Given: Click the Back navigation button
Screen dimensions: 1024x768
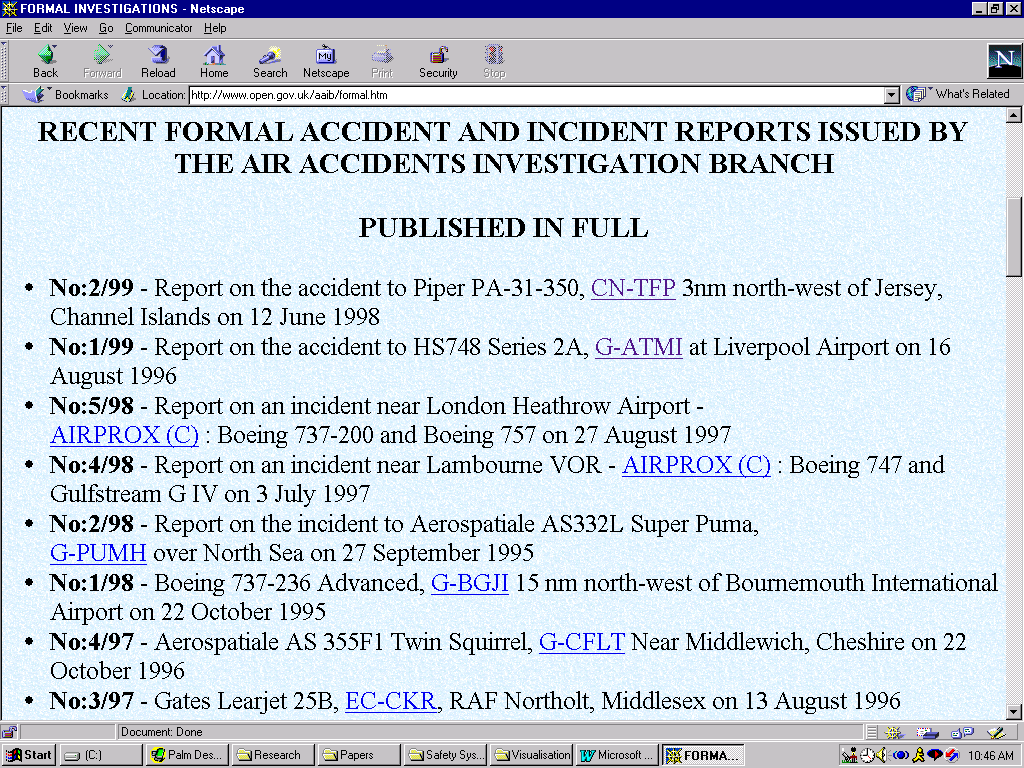Looking at the screenshot, I should pyautogui.click(x=46, y=62).
